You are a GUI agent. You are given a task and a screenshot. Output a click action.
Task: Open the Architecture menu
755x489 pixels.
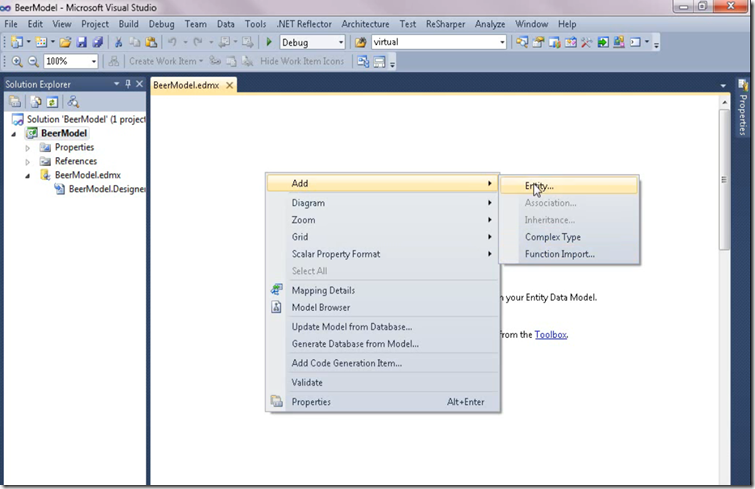pyautogui.click(x=365, y=24)
